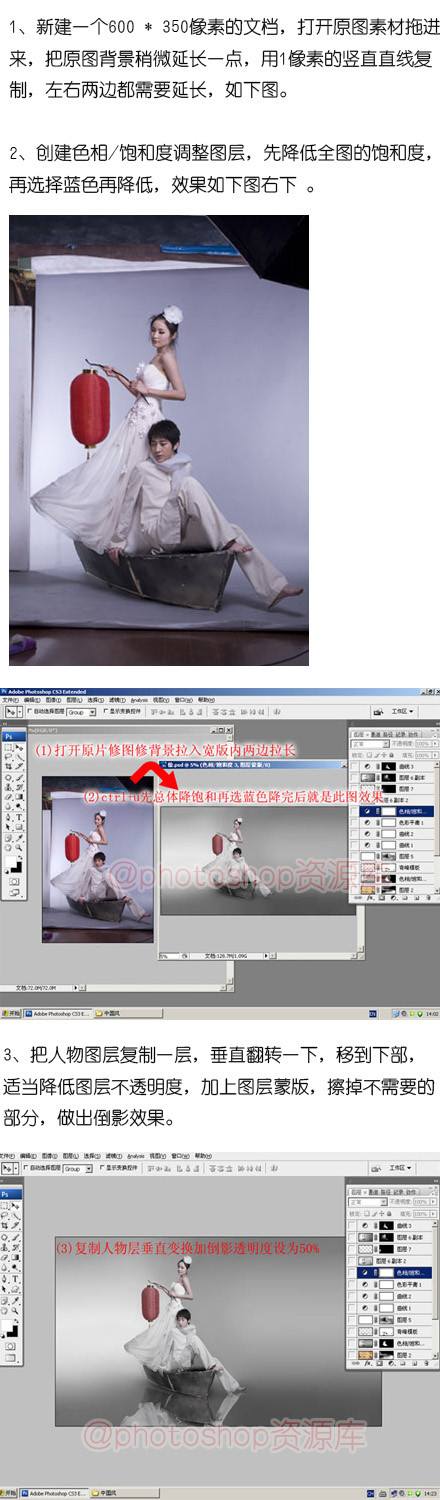Click new adjustment layer icon, two-document window

click(x=393, y=897)
